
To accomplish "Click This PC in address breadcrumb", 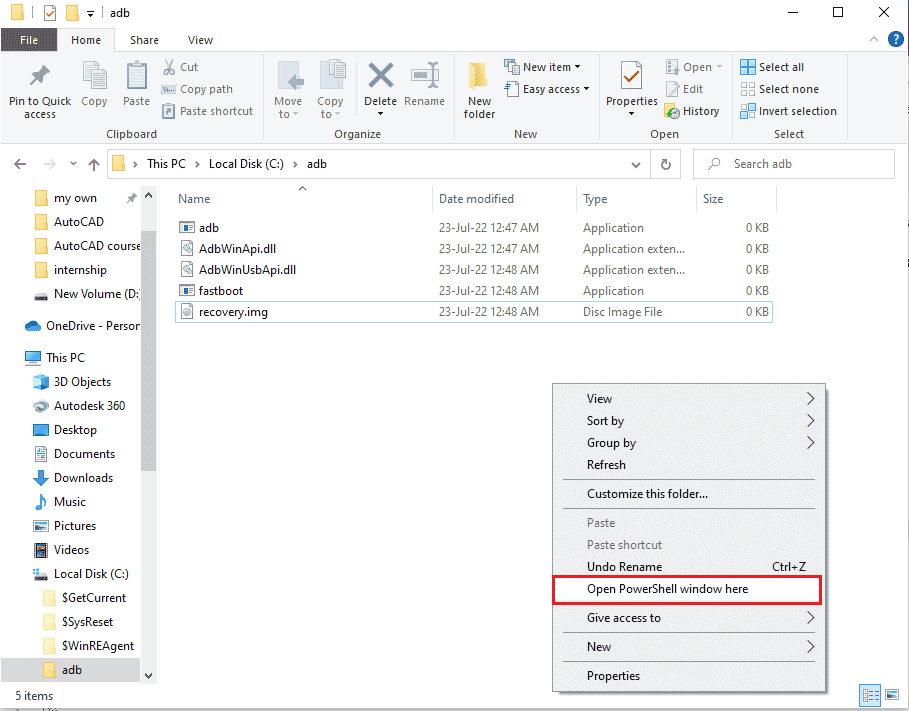I will [166, 164].
